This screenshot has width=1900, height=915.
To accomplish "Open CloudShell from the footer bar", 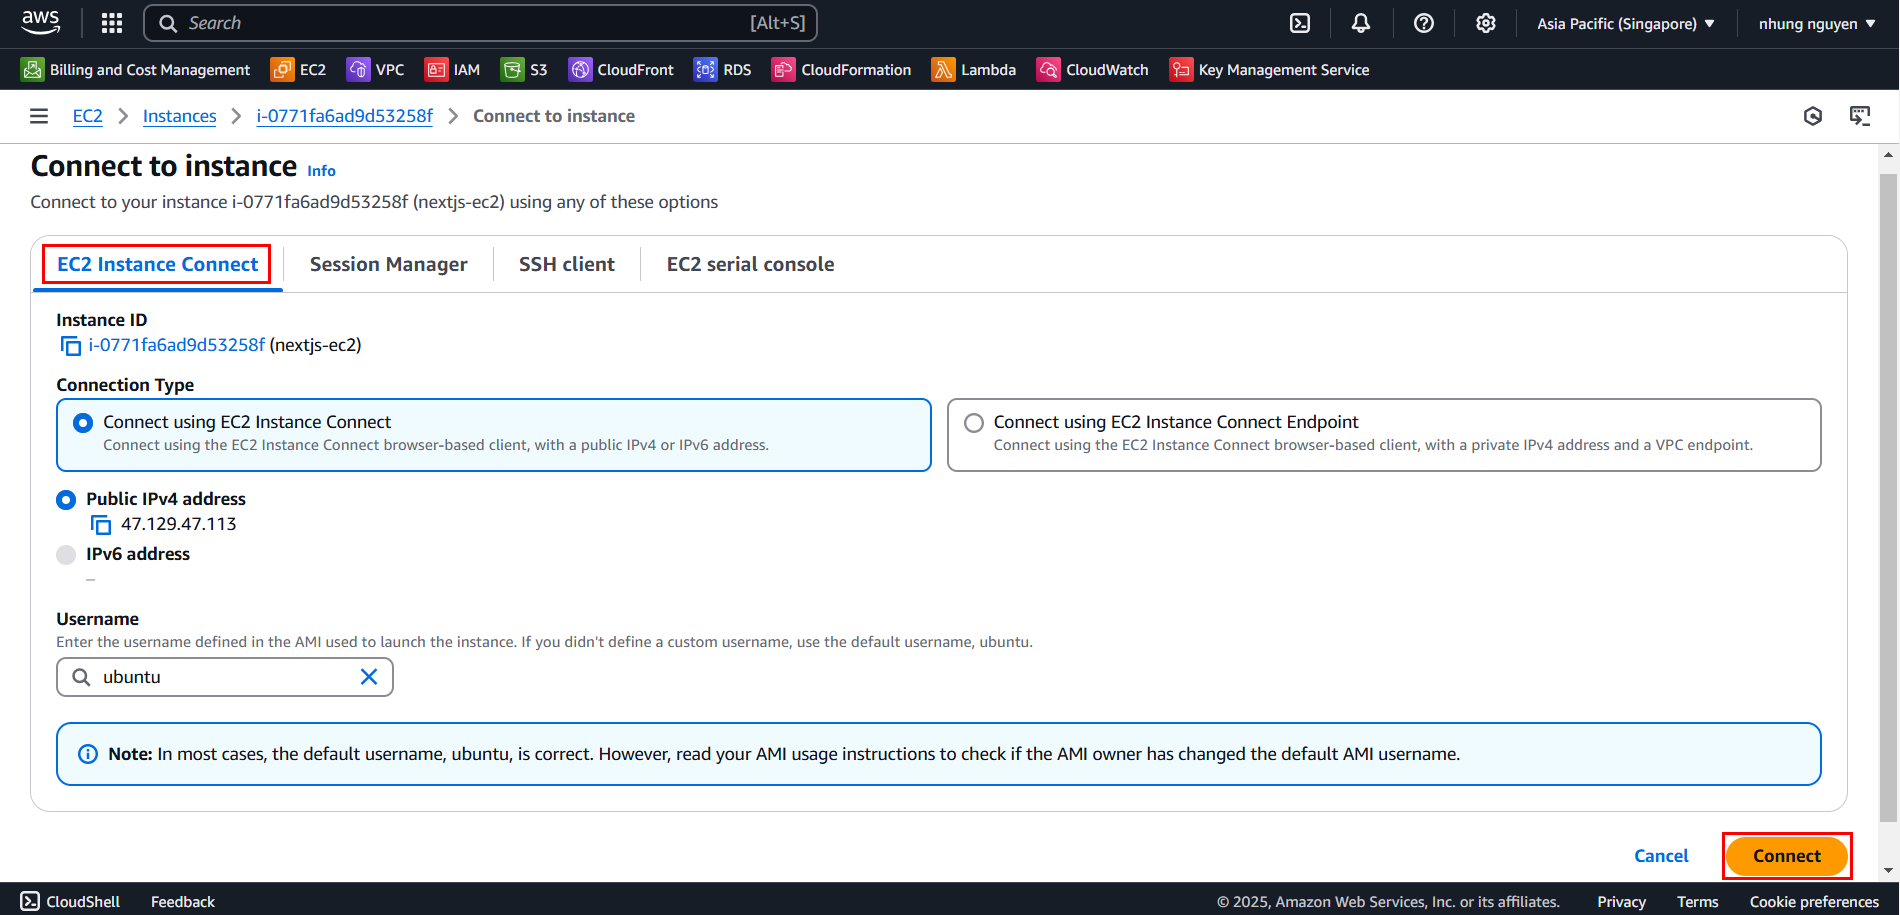I will [x=70, y=901].
